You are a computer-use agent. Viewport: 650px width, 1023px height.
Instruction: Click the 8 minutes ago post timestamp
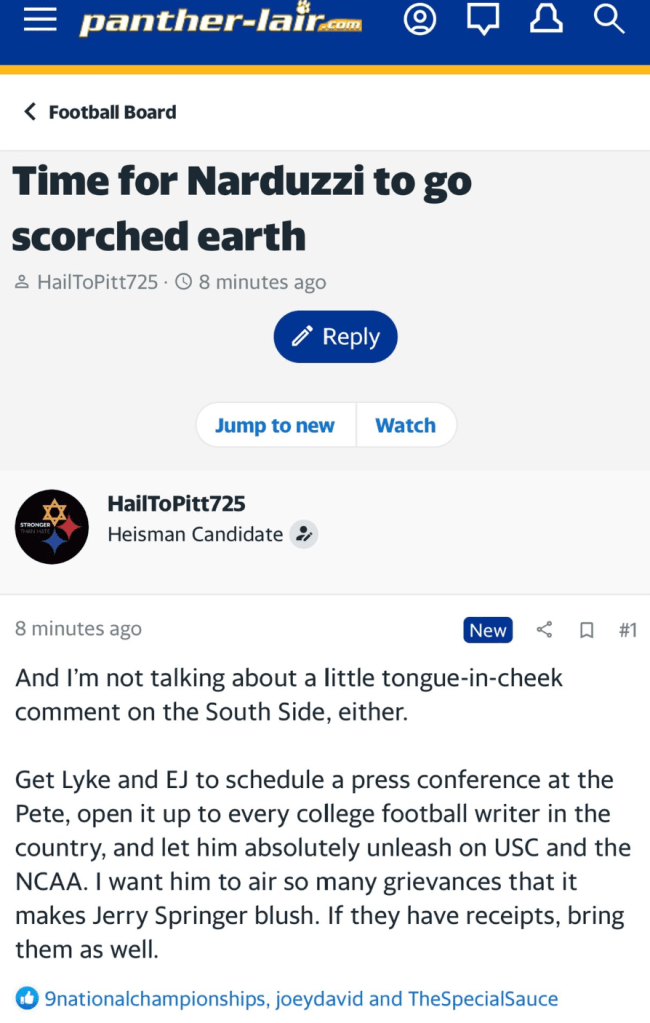tap(78, 629)
